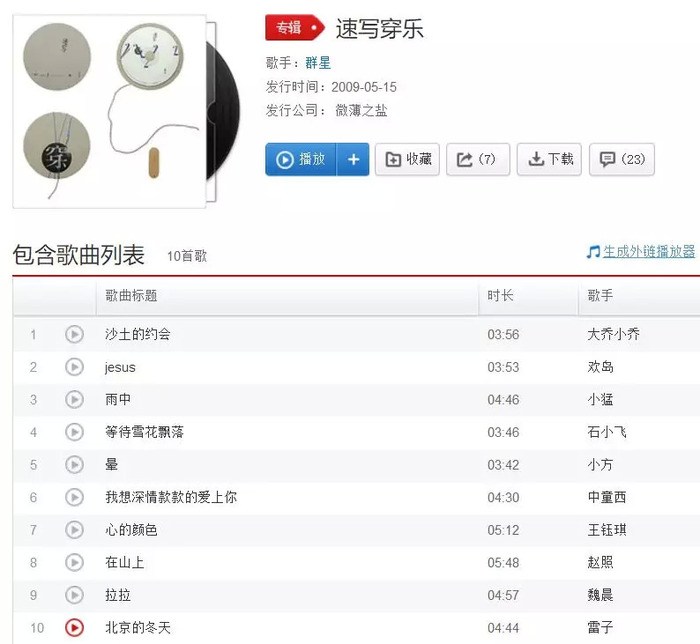Open singer 石小飞
Image resolution: width=700 pixels, height=644 pixels.
pyautogui.click(x=607, y=432)
